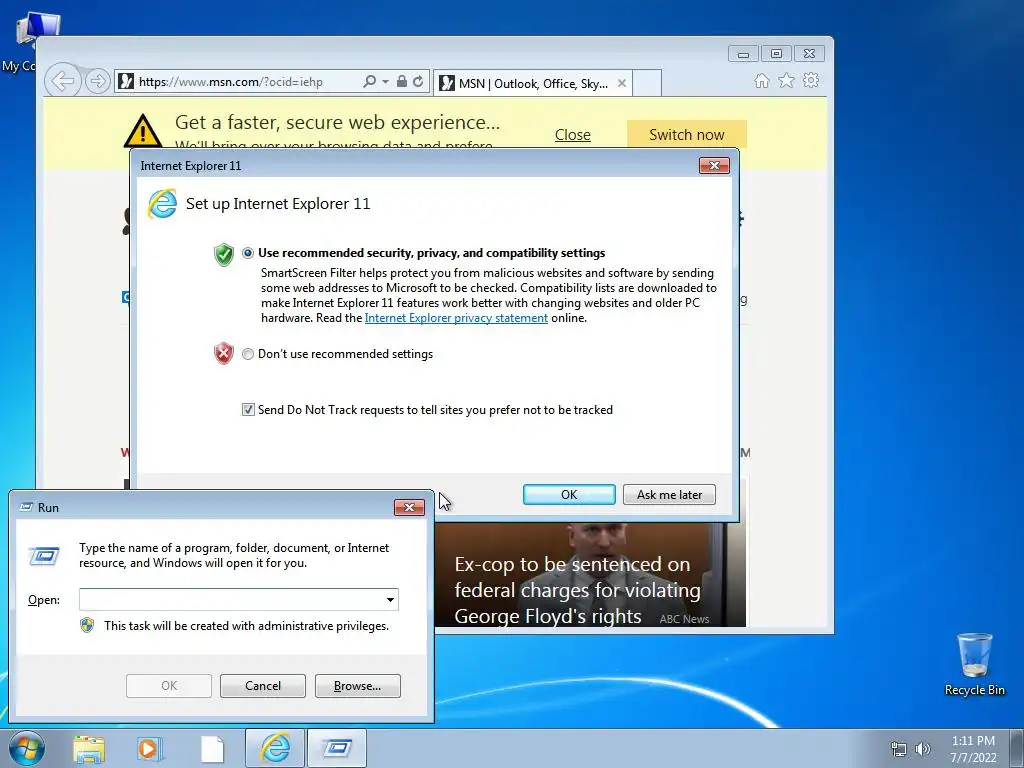Click the UAC shield icon in Run dialog

click(87, 625)
